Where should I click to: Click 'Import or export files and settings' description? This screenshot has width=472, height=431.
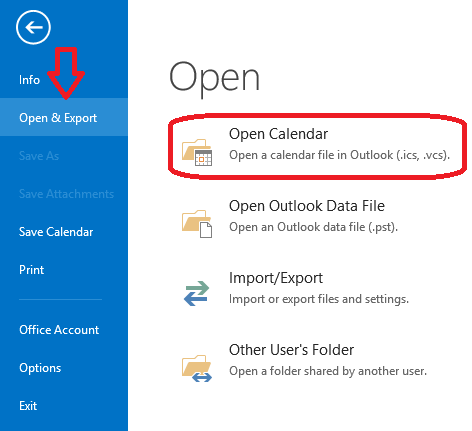pos(319,299)
